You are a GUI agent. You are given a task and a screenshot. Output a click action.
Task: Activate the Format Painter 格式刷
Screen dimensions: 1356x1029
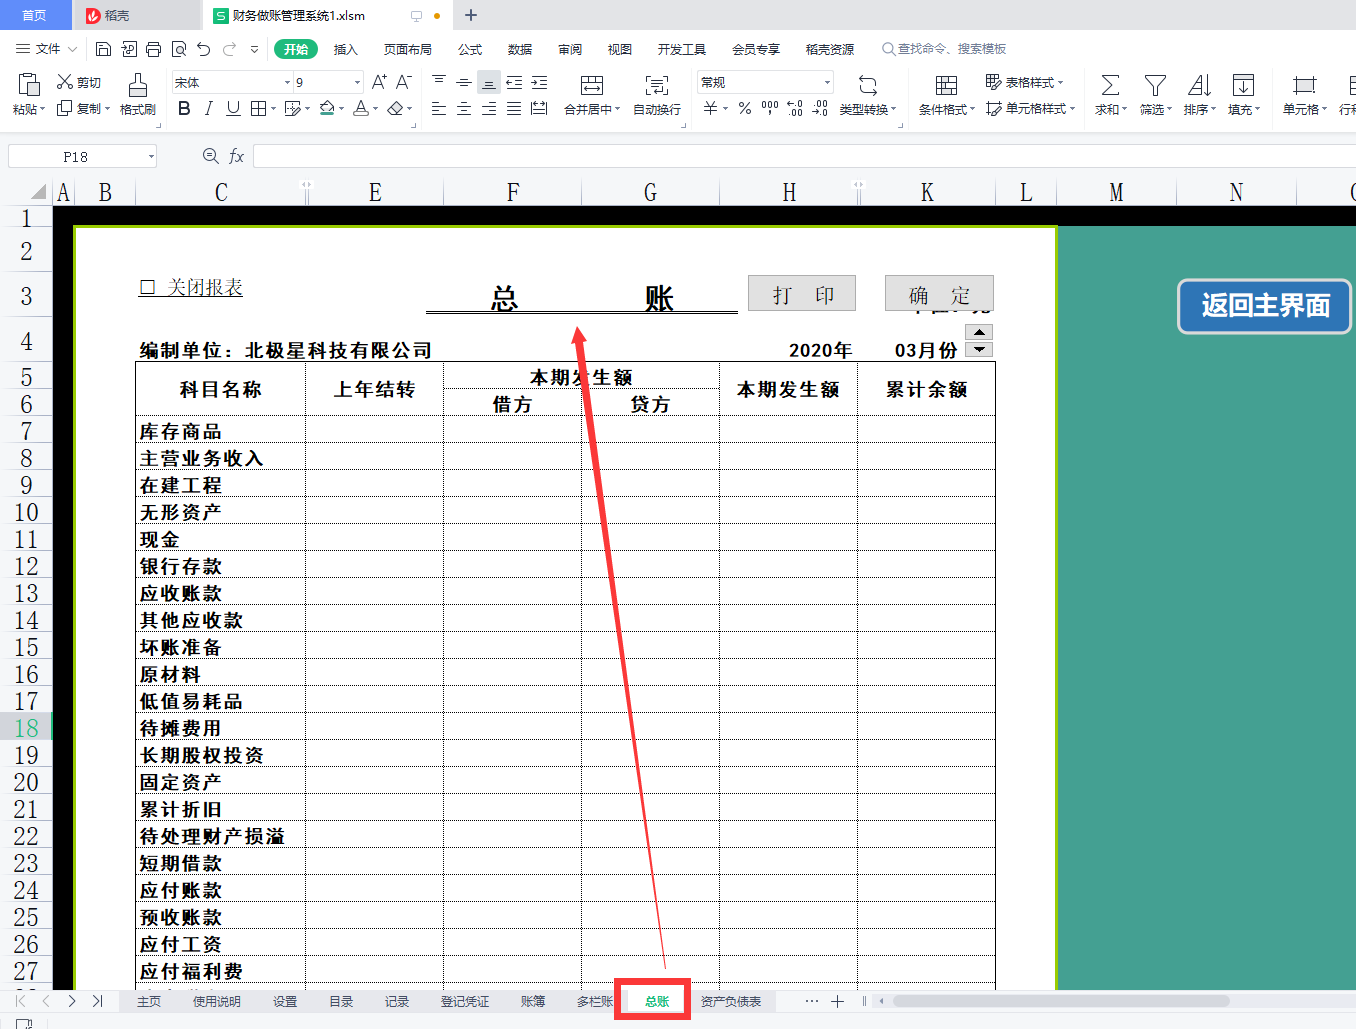click(138, 95)
